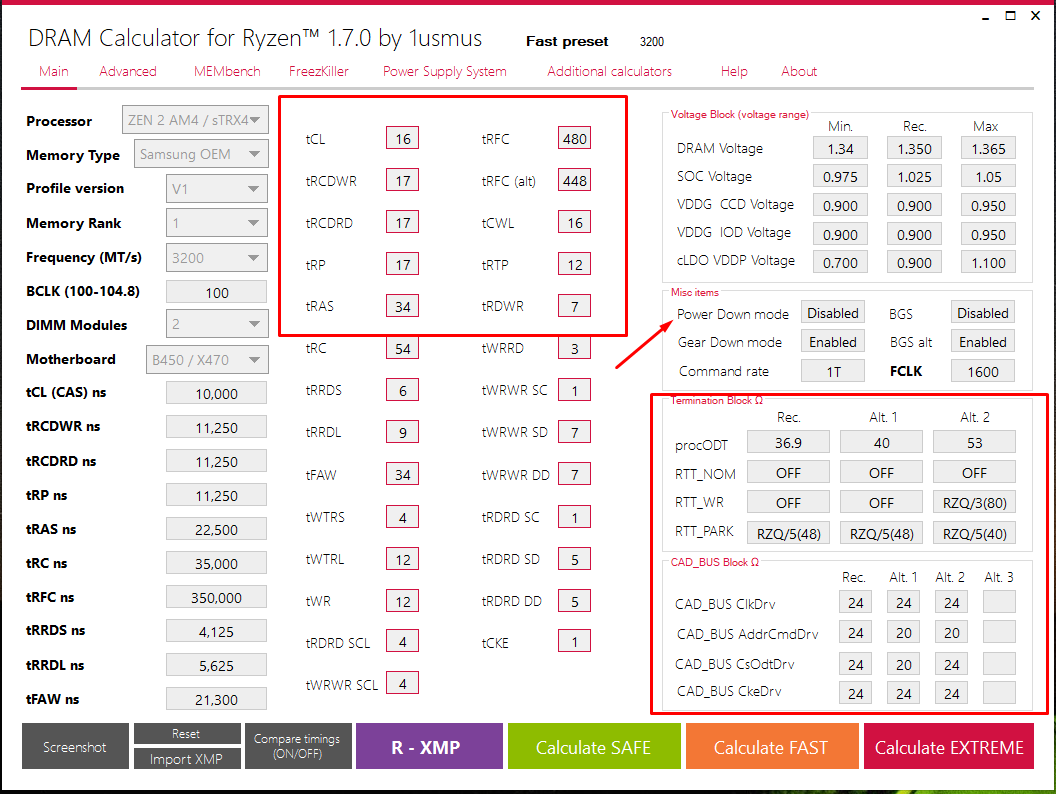Screen dimensions: 1056x794
Task: Click the Import XMP button
Action: coord(187,758)
